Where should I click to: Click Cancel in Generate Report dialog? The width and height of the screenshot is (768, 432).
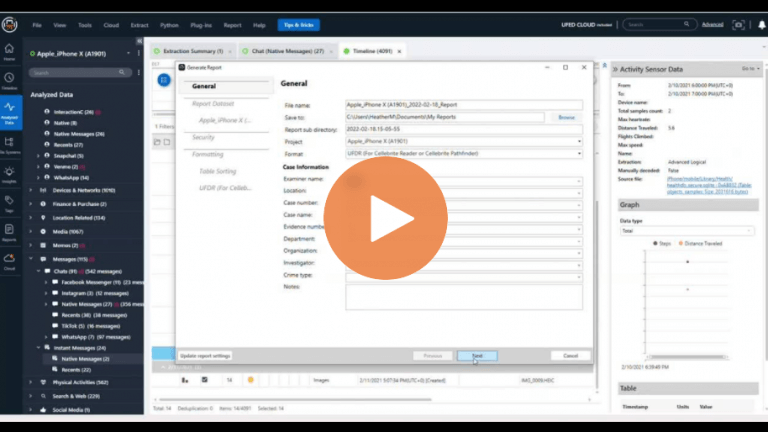(x=570, y=356)
